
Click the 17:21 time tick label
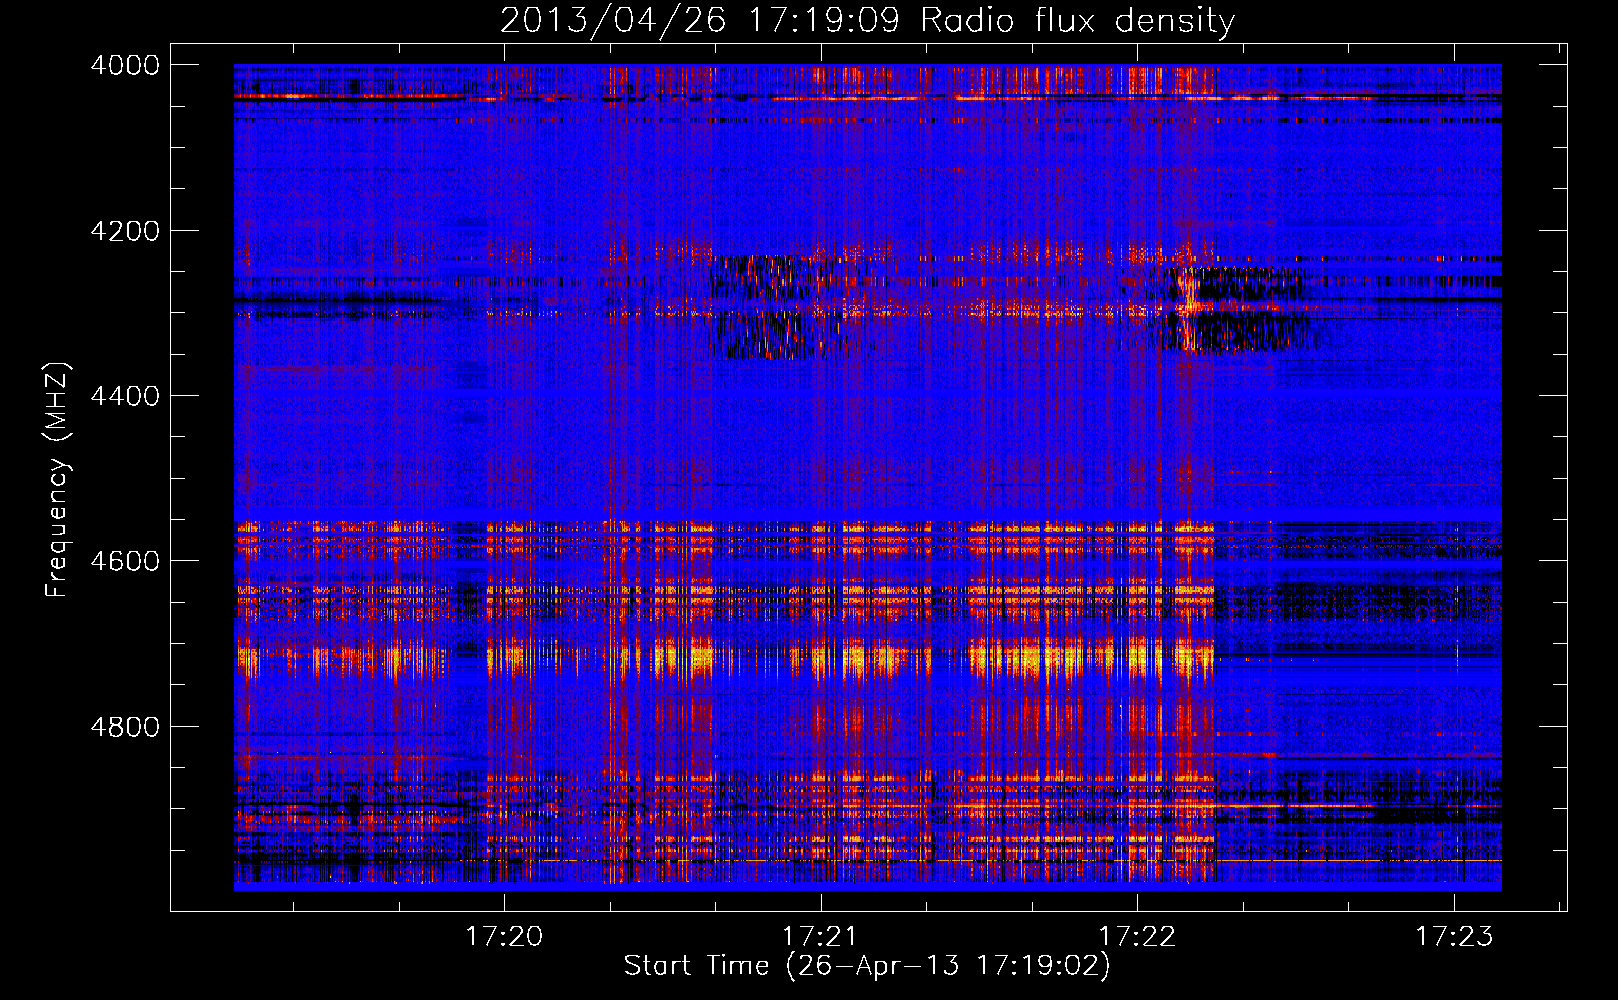click(x=820, y=936)
